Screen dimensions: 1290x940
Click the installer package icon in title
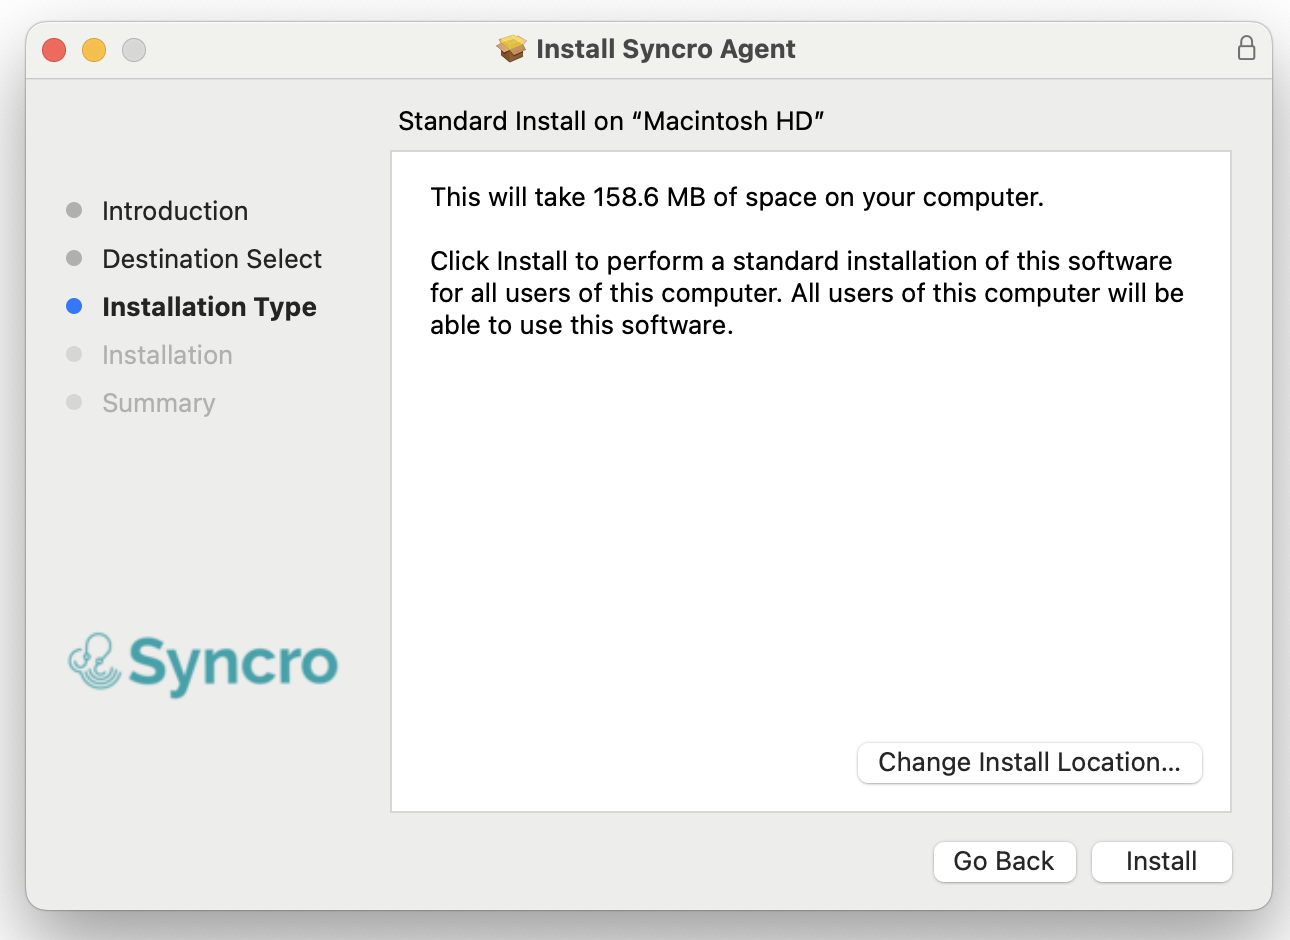click(512, 48)
